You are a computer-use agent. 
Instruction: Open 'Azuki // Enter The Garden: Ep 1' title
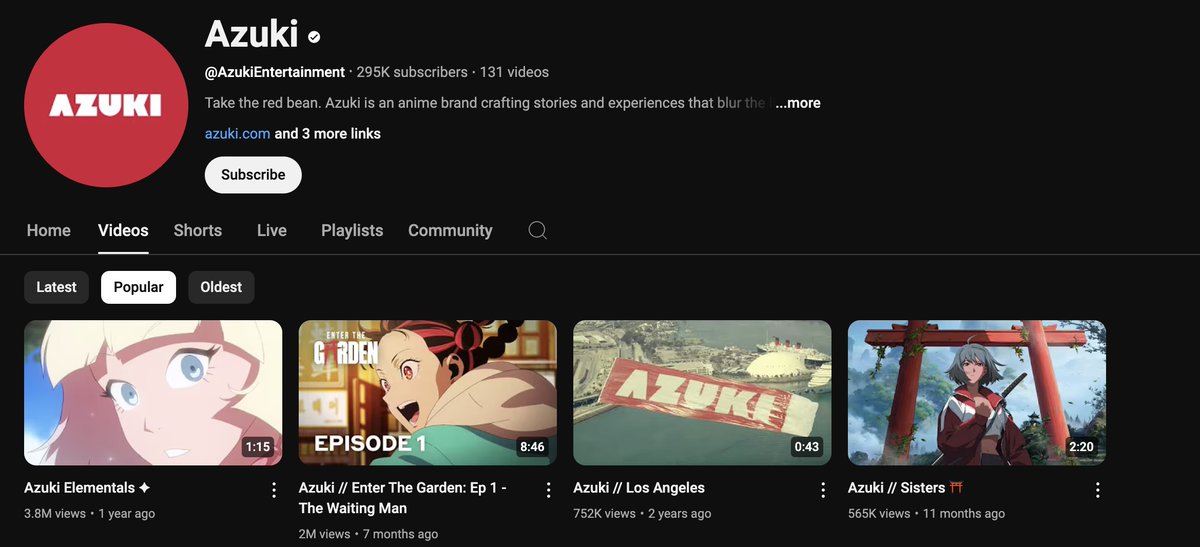403,498
